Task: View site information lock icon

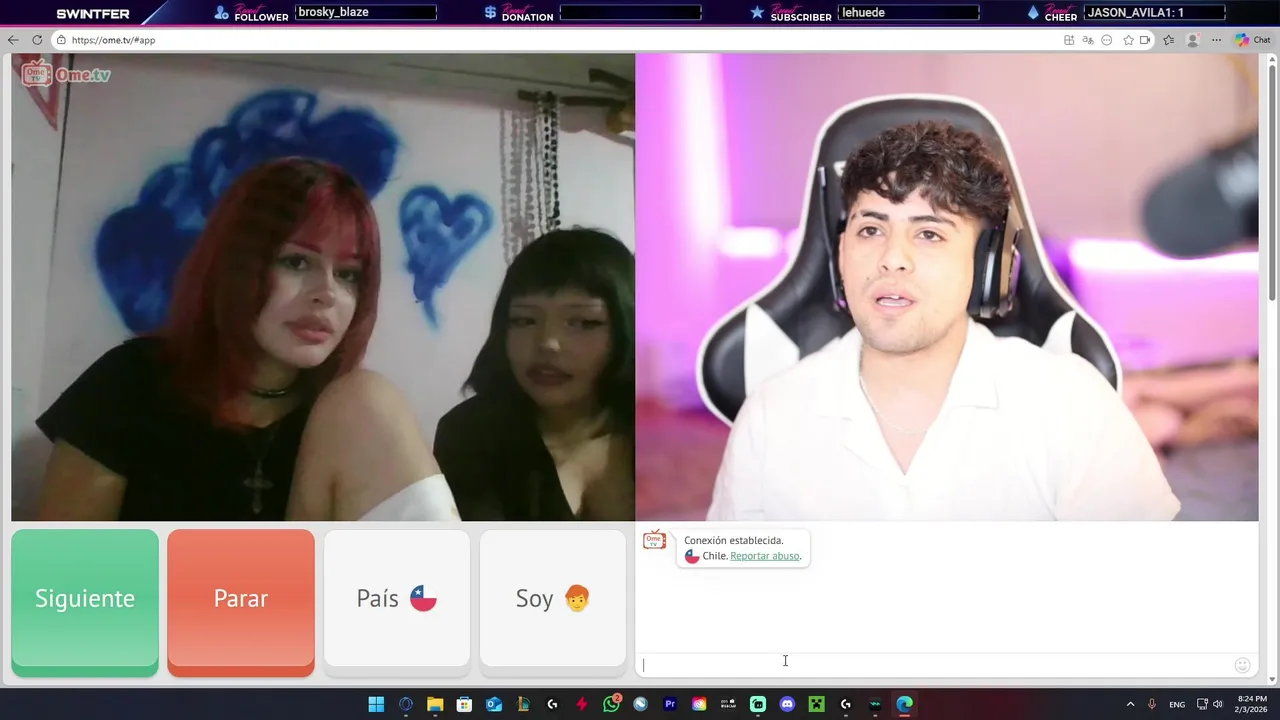Action: pyautogui.click(x=61, y=40)
